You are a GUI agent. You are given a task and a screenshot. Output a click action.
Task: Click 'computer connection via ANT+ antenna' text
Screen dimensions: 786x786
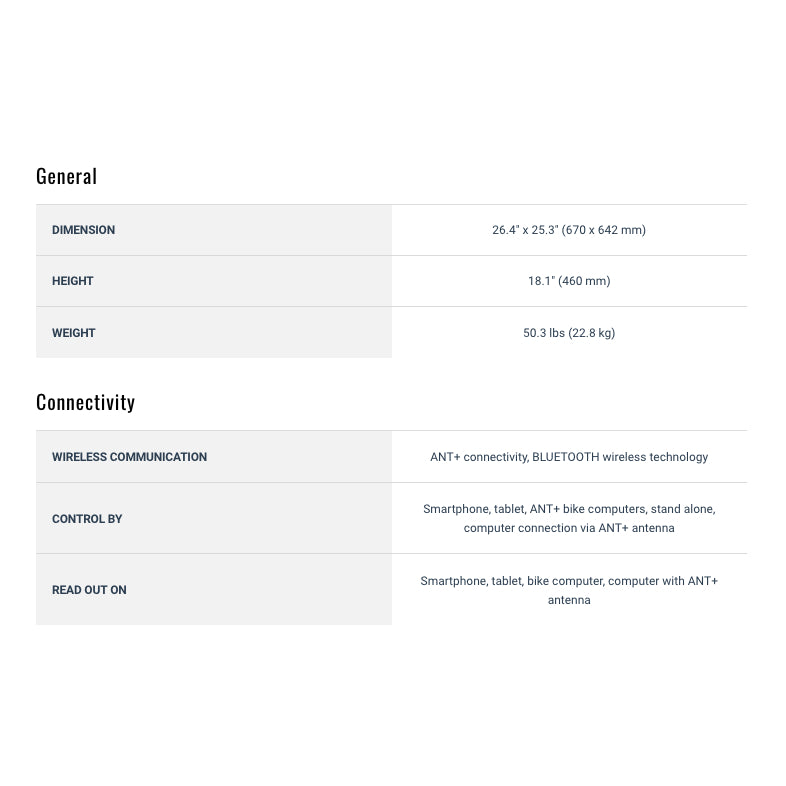click(569, 528)
